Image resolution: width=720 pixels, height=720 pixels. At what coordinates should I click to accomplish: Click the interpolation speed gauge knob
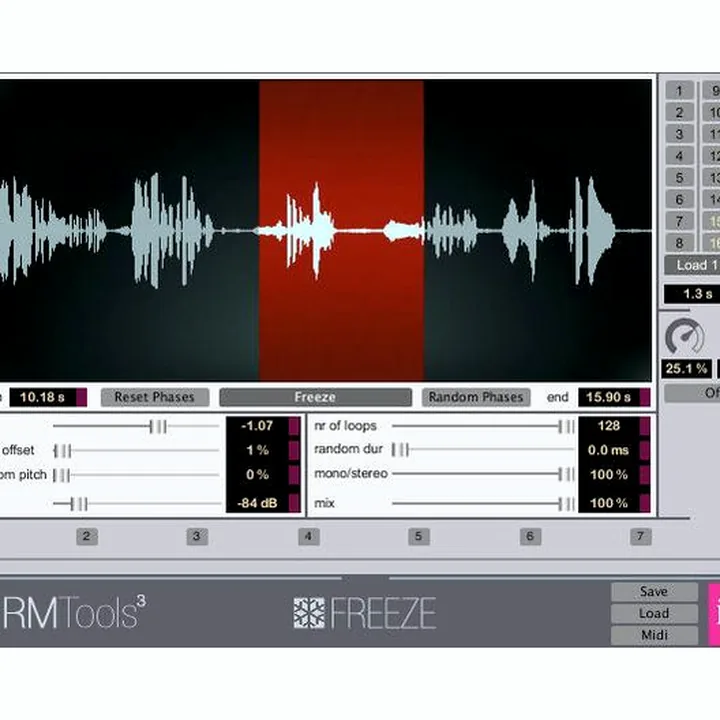685,338
